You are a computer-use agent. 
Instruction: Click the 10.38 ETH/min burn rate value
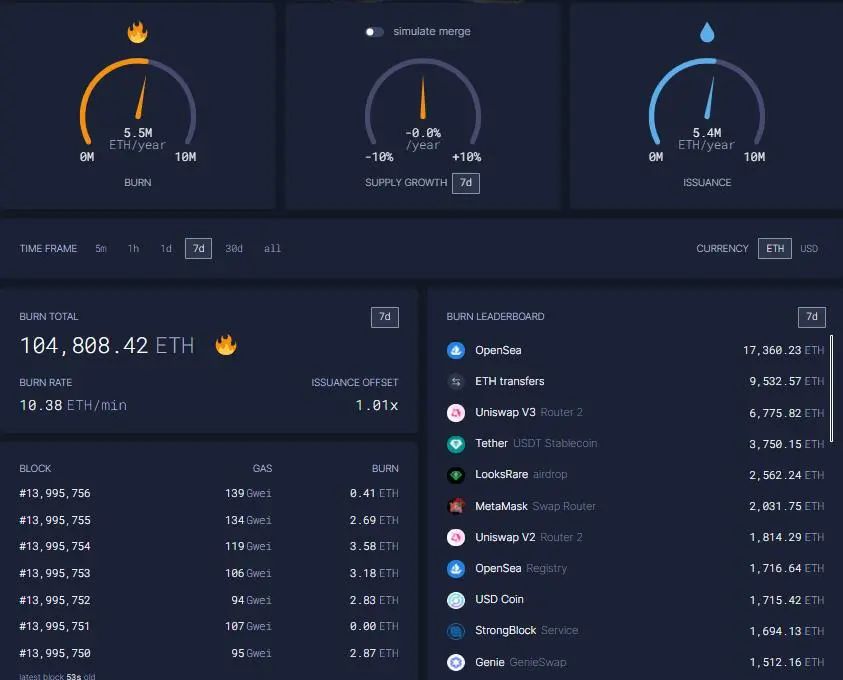click(x=73, y=405)
